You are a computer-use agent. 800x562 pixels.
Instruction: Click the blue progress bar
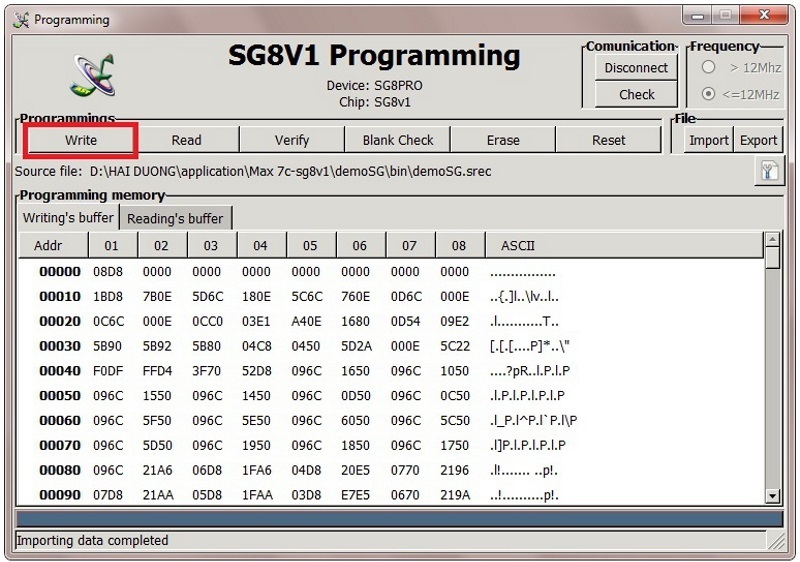pos(399,519)
